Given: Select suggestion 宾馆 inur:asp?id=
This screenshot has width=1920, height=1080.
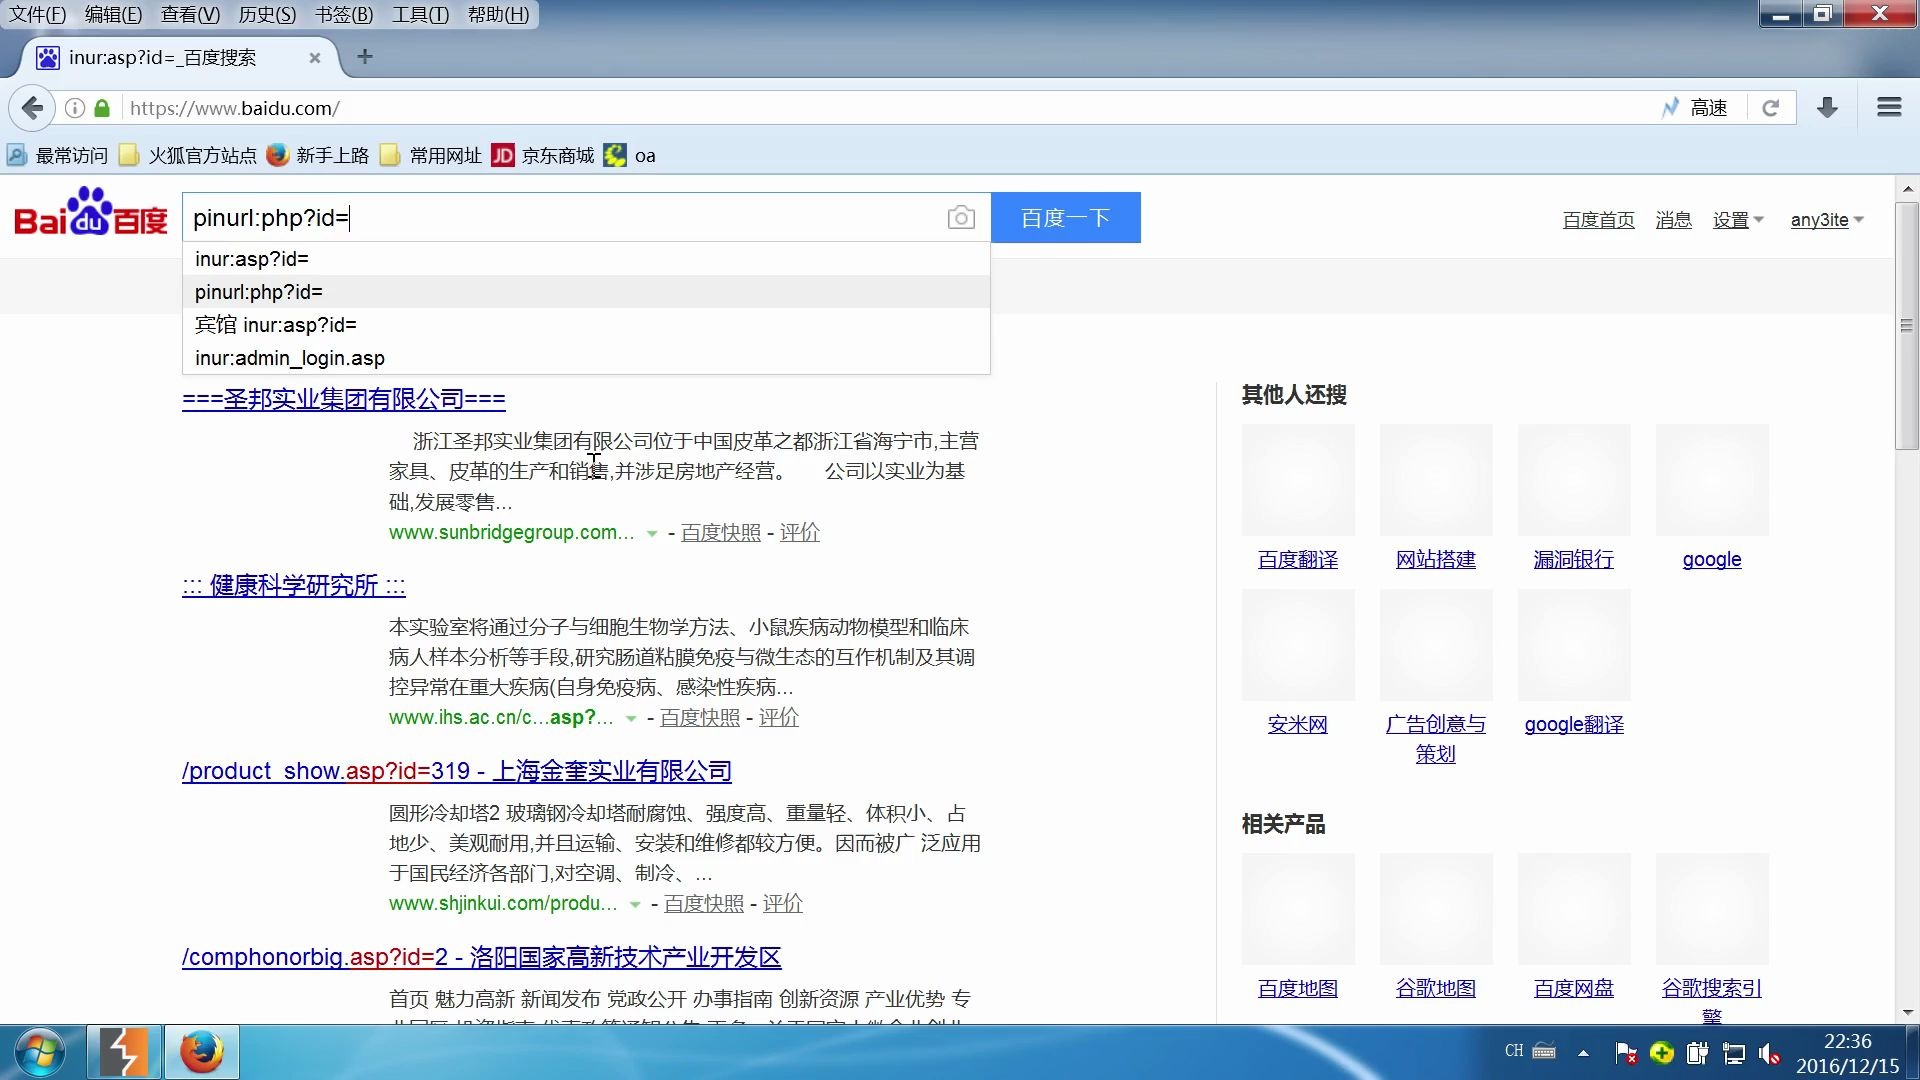Looking at the screenshot, I should coord(586,325).
